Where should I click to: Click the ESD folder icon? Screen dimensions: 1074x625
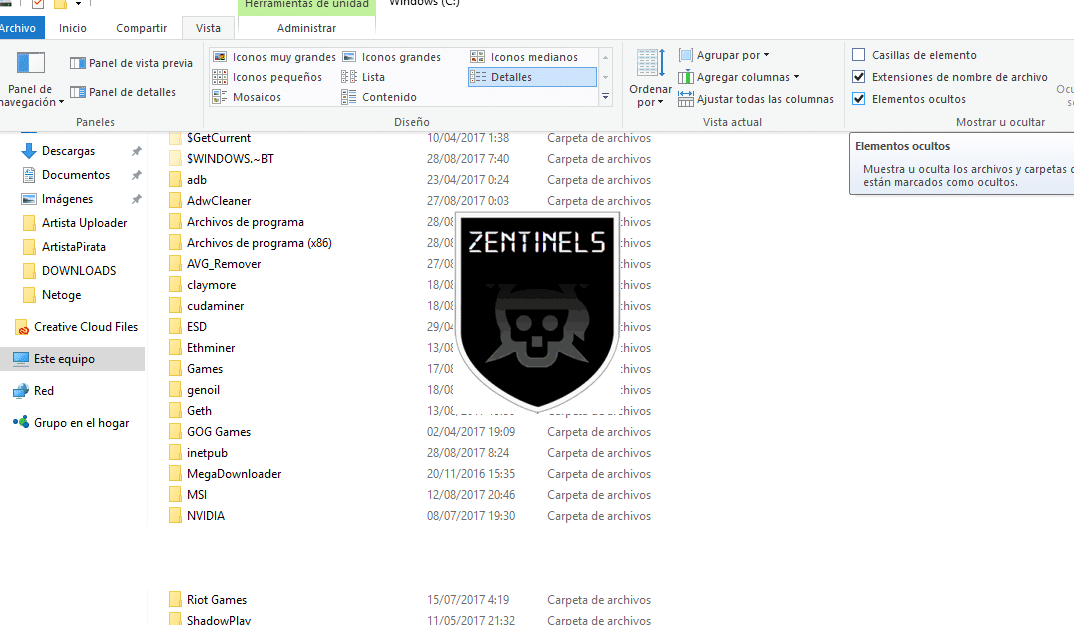(175, 327)
